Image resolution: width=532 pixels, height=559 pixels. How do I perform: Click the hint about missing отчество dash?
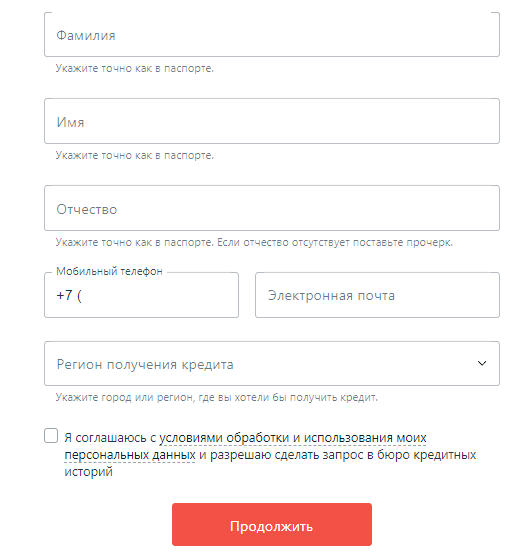(335, 242)
